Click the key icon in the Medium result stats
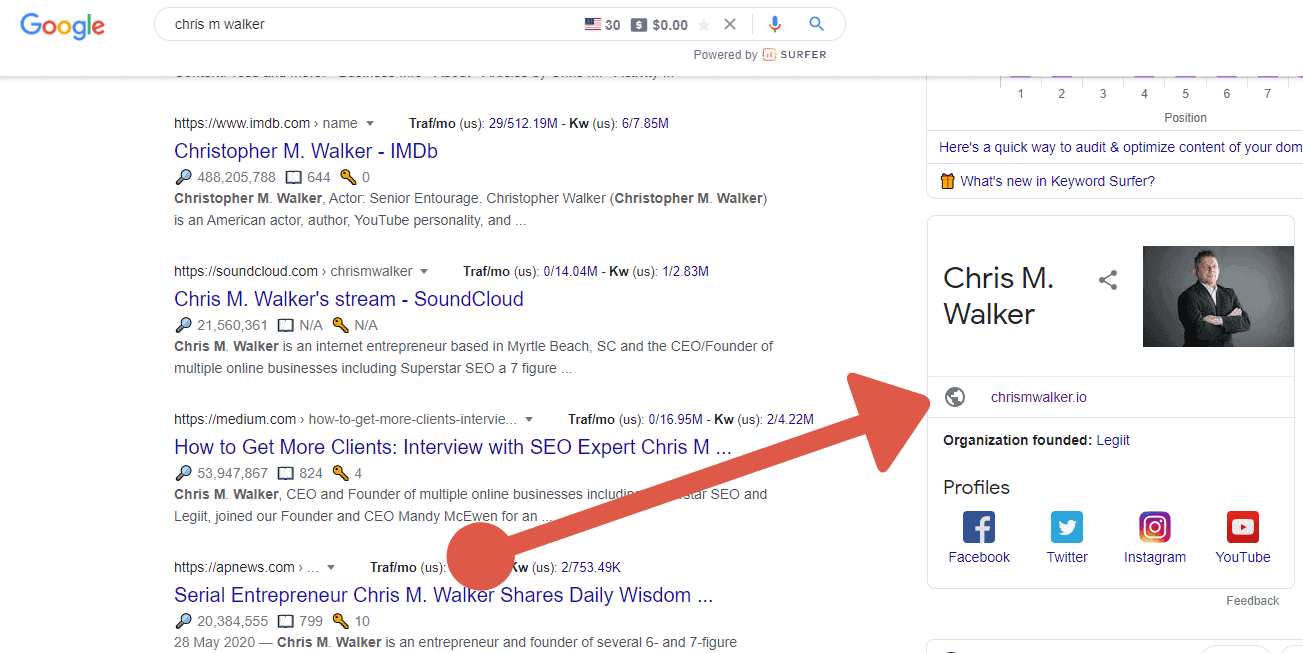 click(340, 473)
